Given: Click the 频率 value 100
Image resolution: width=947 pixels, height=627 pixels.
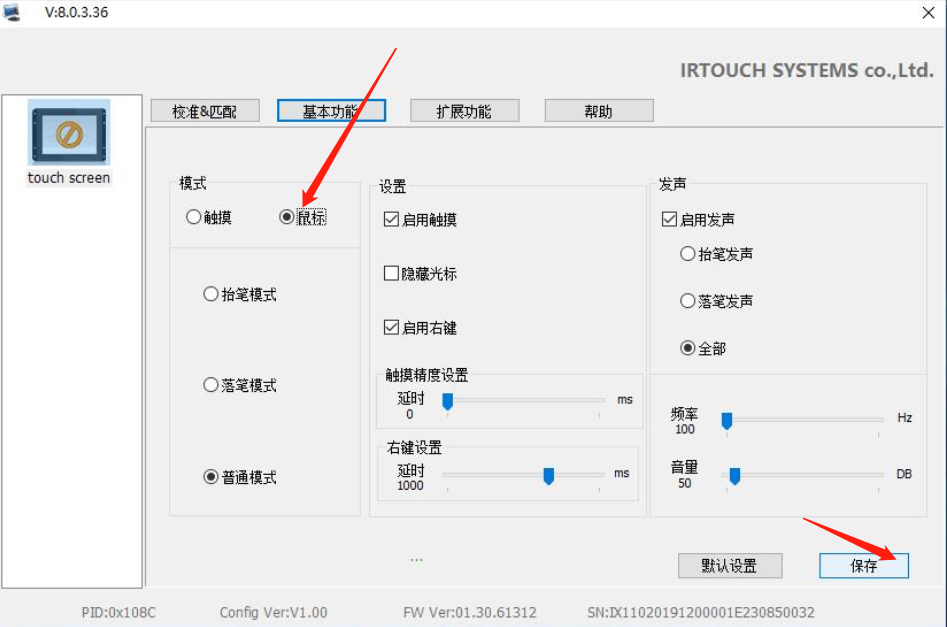Looking at the screenshot, I should [x=684, y=429].
